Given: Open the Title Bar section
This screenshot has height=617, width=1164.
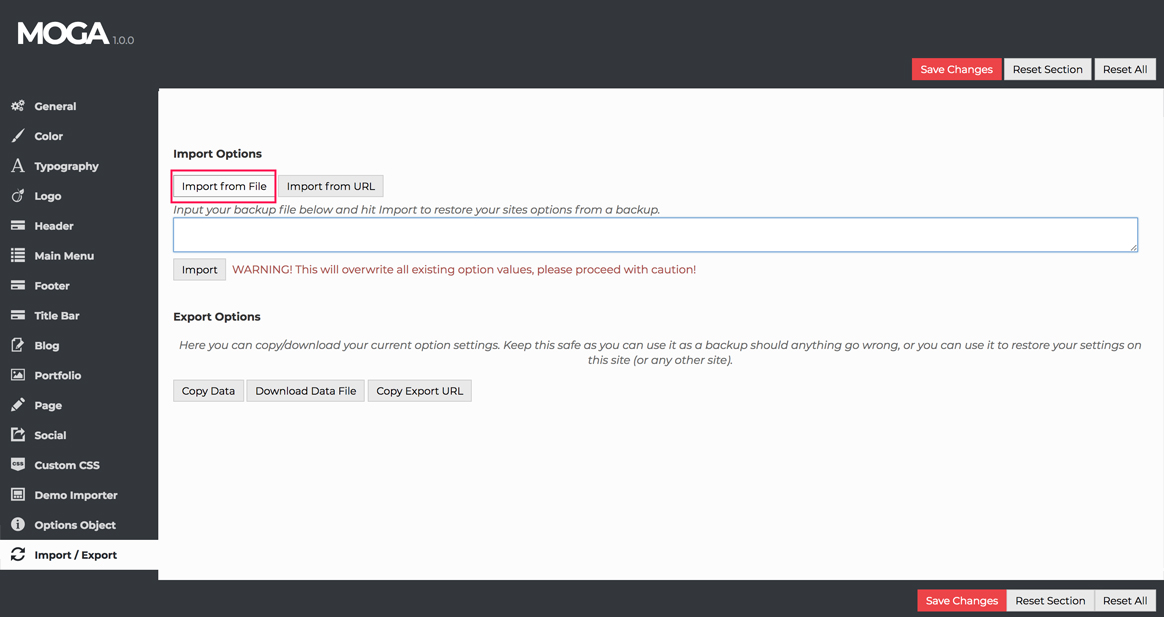Looking at the screenshot, I should tap(79, 316).
